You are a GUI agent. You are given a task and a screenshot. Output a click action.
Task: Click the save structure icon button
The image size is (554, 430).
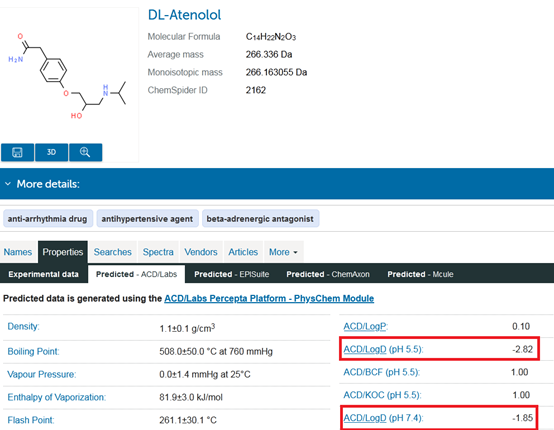tap(17, 152)
